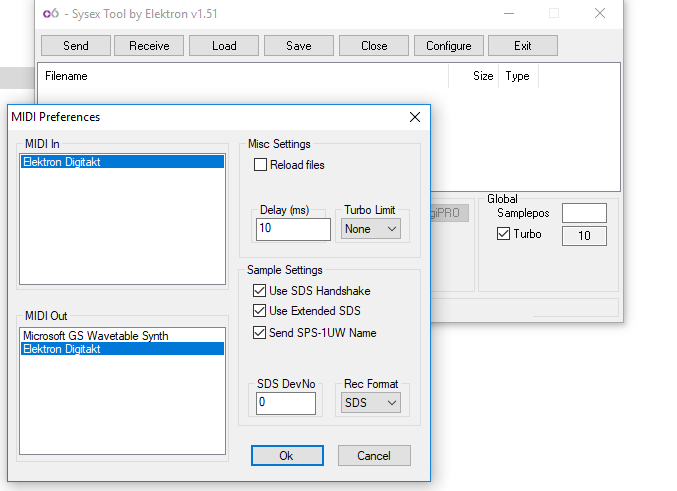Click the Sysex Tool app icon in title bar
This screenshot has height=491, width=677.
[51, 14]
